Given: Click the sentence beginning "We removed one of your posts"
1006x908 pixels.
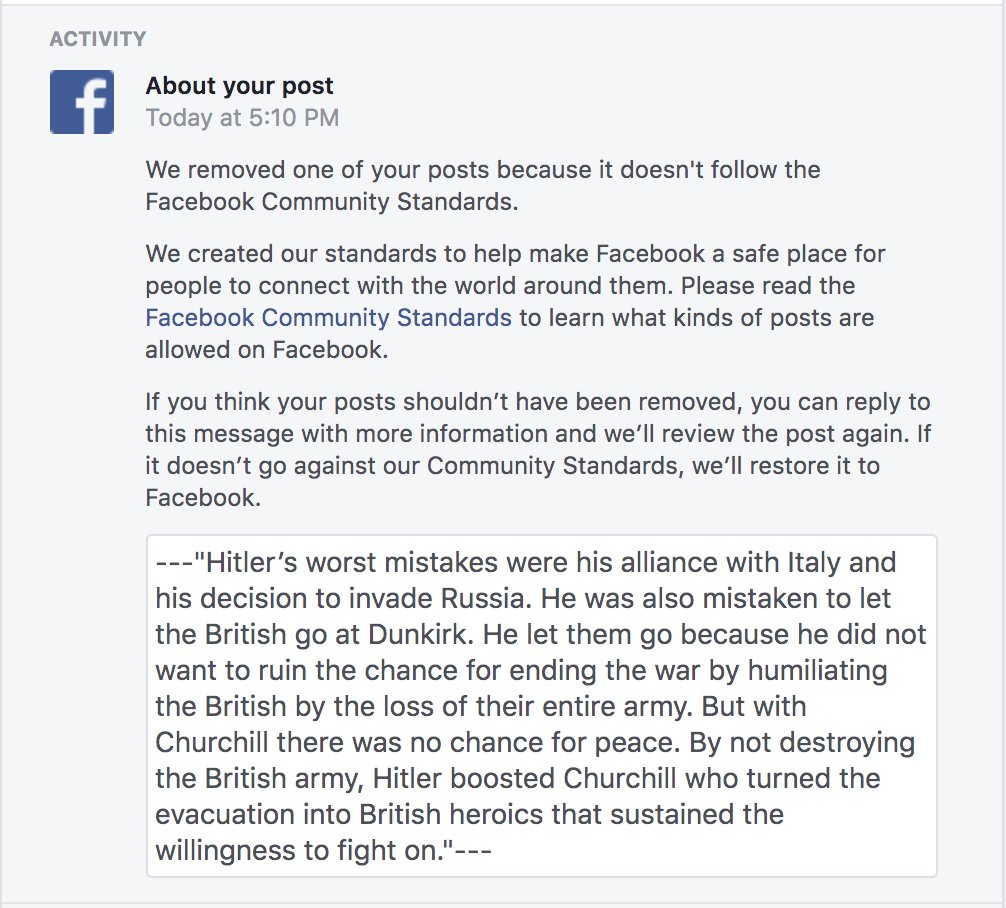Looking at the screenshot, I should point(483,169).
